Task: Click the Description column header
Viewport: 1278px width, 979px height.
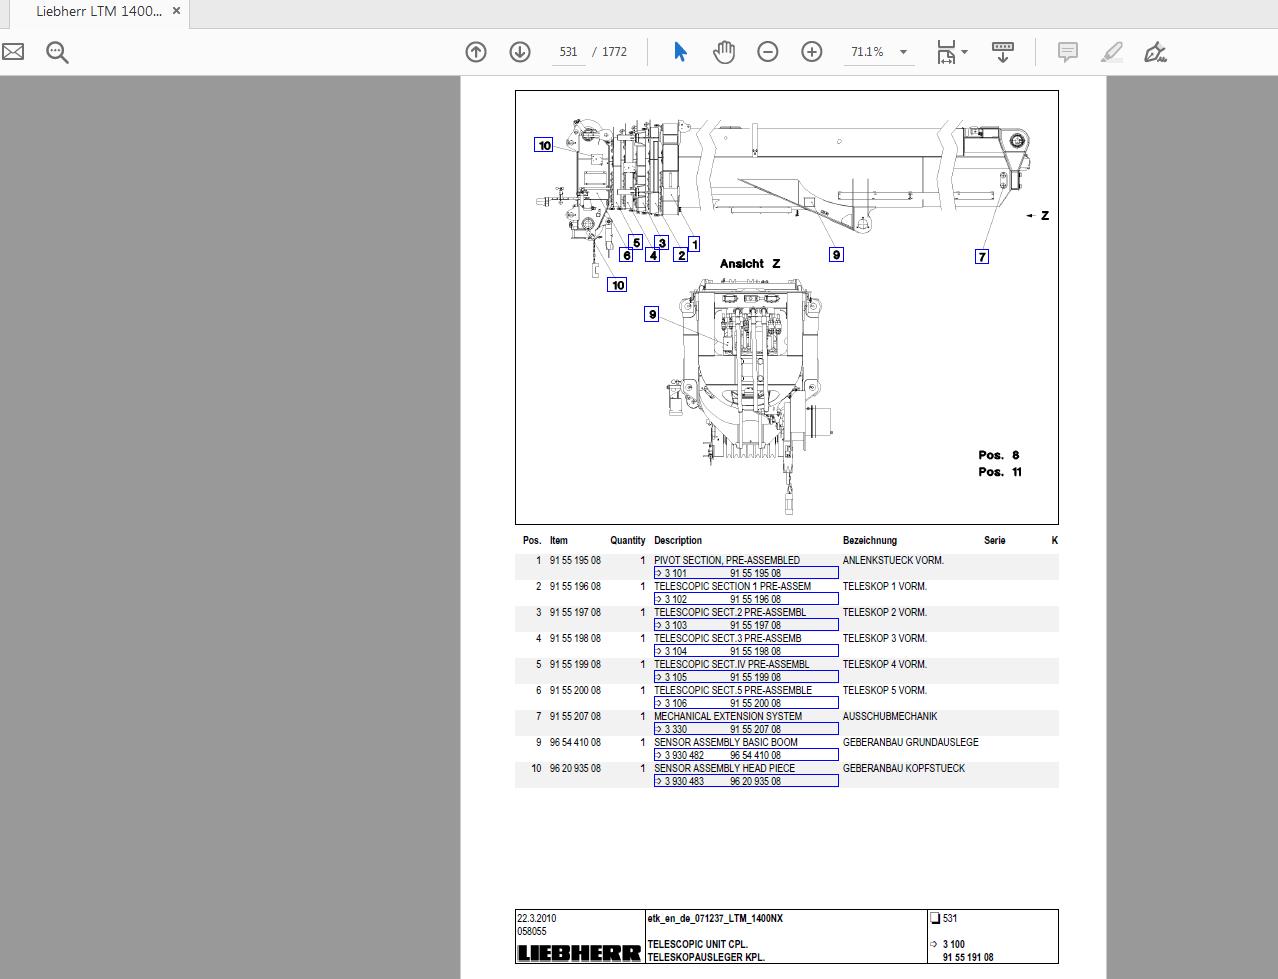Action: (678, 540)
